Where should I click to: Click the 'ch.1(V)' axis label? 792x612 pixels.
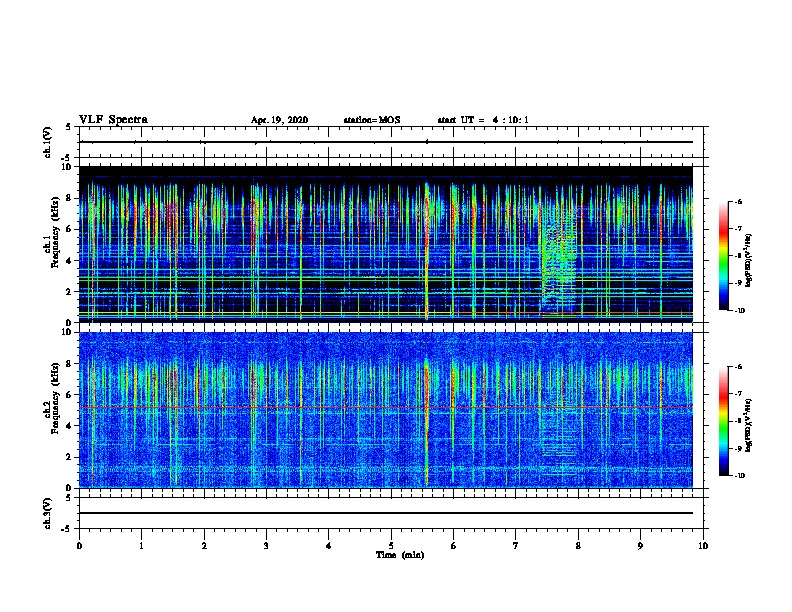pos(48,142)
